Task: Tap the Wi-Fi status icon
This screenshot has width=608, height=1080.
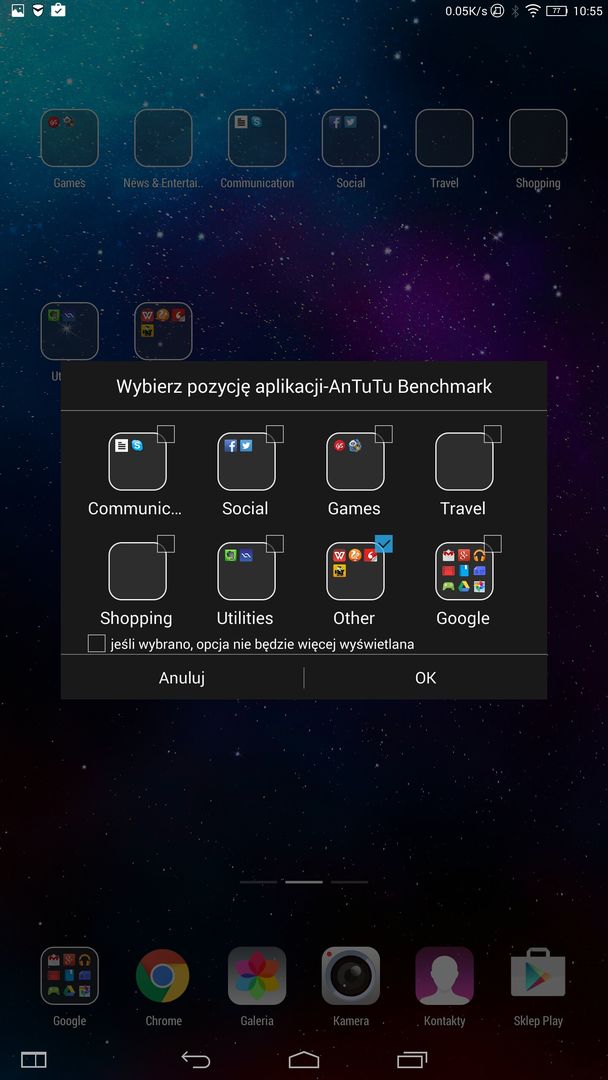Action: pos(532,10)
